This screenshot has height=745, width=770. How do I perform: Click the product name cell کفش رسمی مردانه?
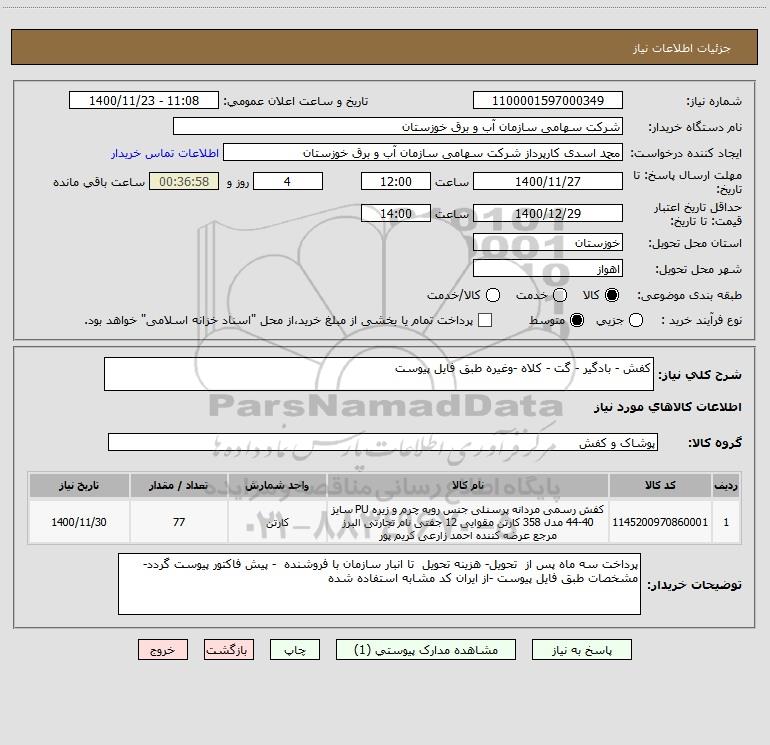tap(468, 522)
